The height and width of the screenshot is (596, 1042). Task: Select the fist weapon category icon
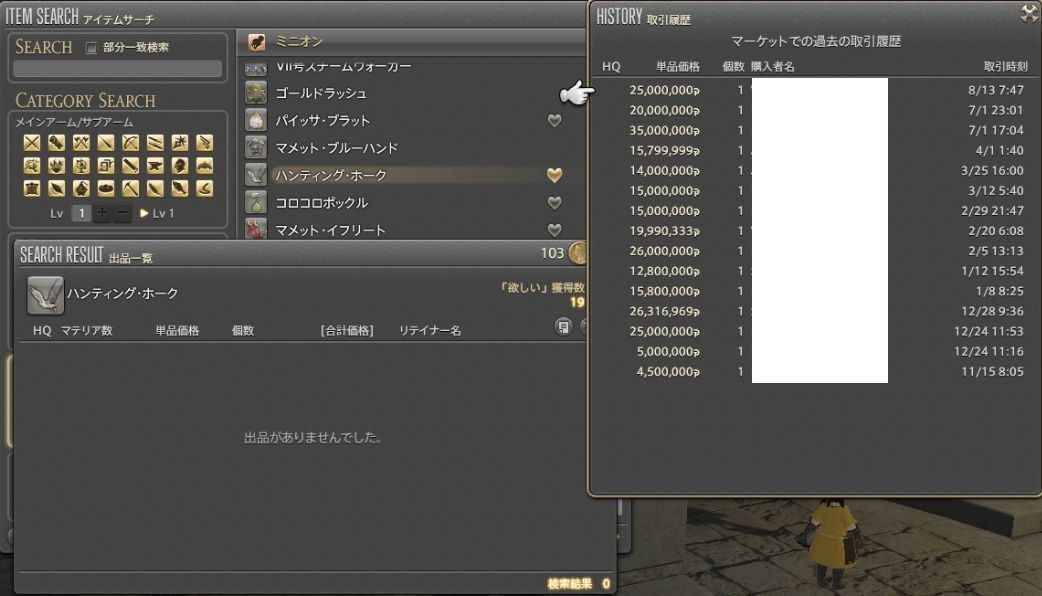click(x=56, y=143)
